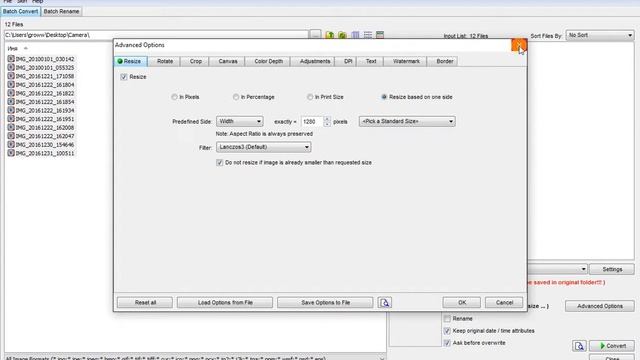Increase pixel value with up stepper arrow

click(327, 119)
